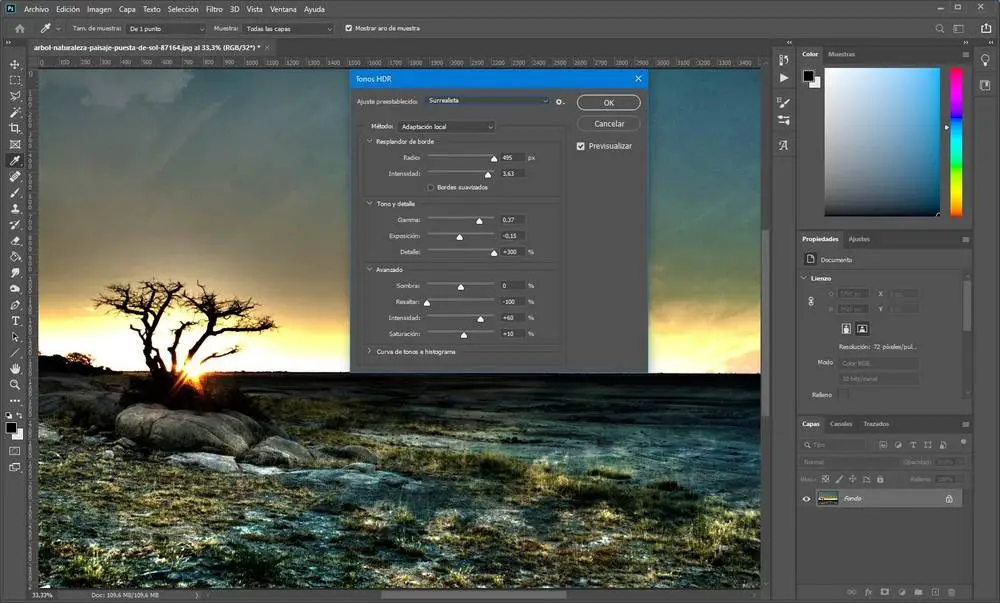Click OK in Tonos HDR dialog
The width and height of the screenshot is (1000, 603).
tap(609, 103)
